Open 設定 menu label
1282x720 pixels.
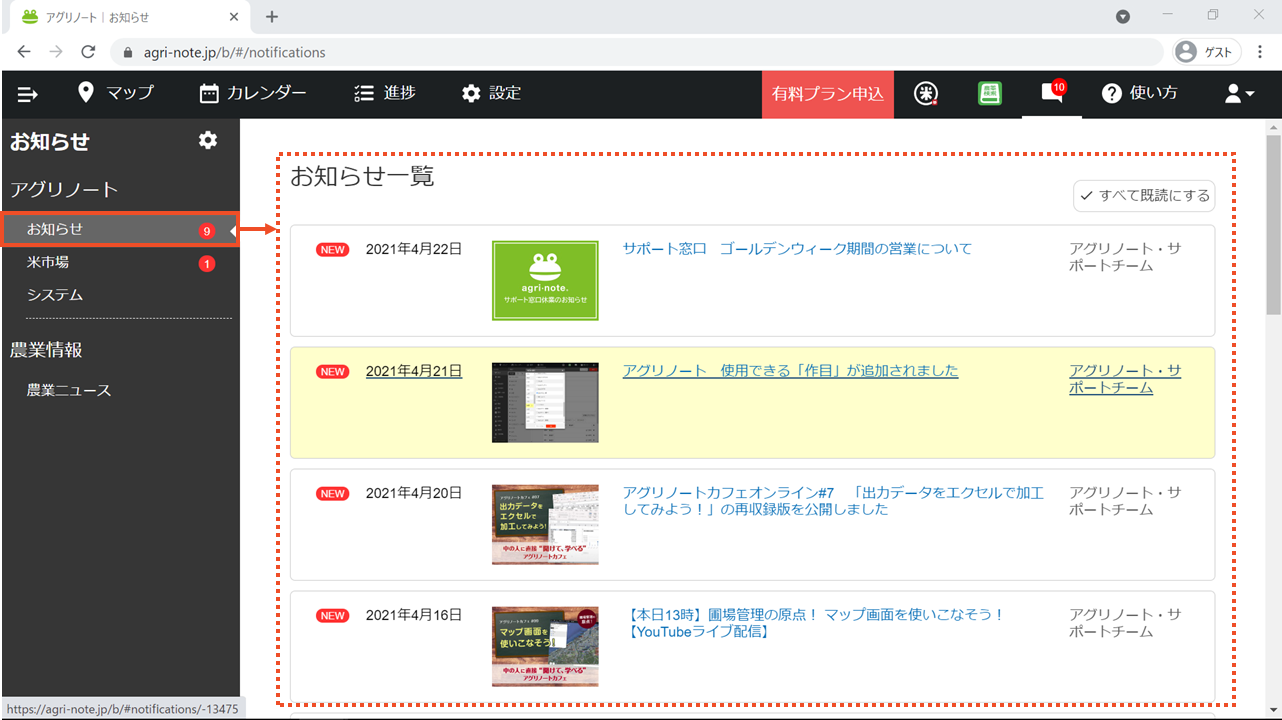tap(505, 93)
